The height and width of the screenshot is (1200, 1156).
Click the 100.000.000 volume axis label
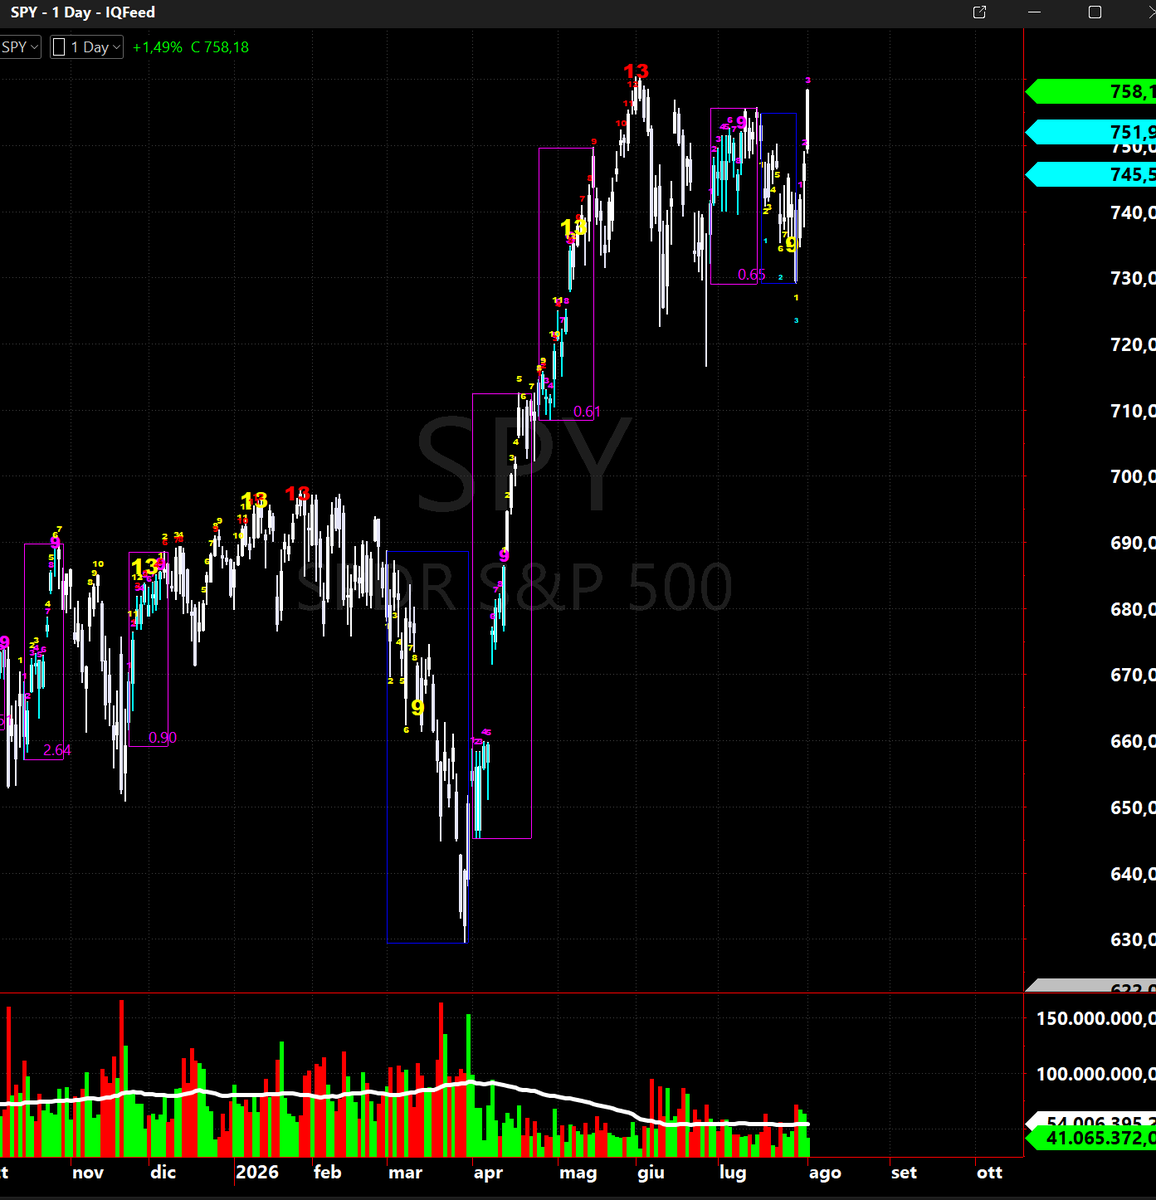click(1096, 1074)
